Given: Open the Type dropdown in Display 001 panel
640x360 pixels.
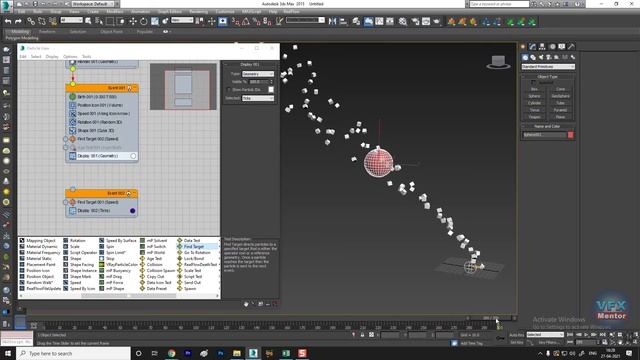Looking at the screenshot, I should pos(258,74).
